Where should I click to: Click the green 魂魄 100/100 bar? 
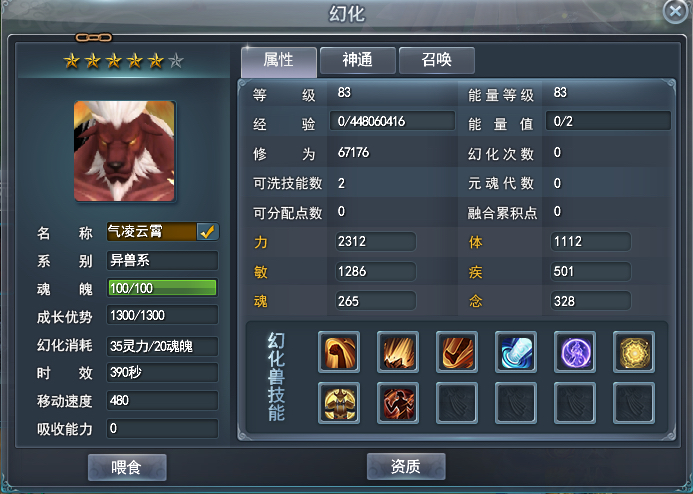(162, 288)
